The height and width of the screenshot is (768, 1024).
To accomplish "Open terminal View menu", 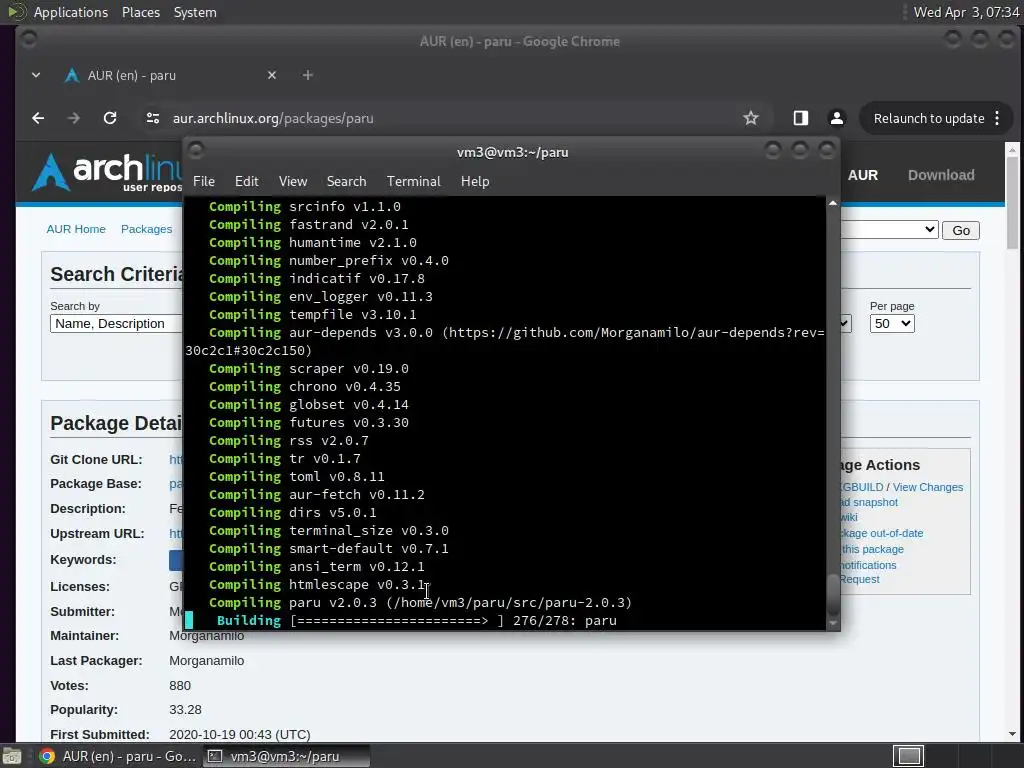I will (293, 182).
